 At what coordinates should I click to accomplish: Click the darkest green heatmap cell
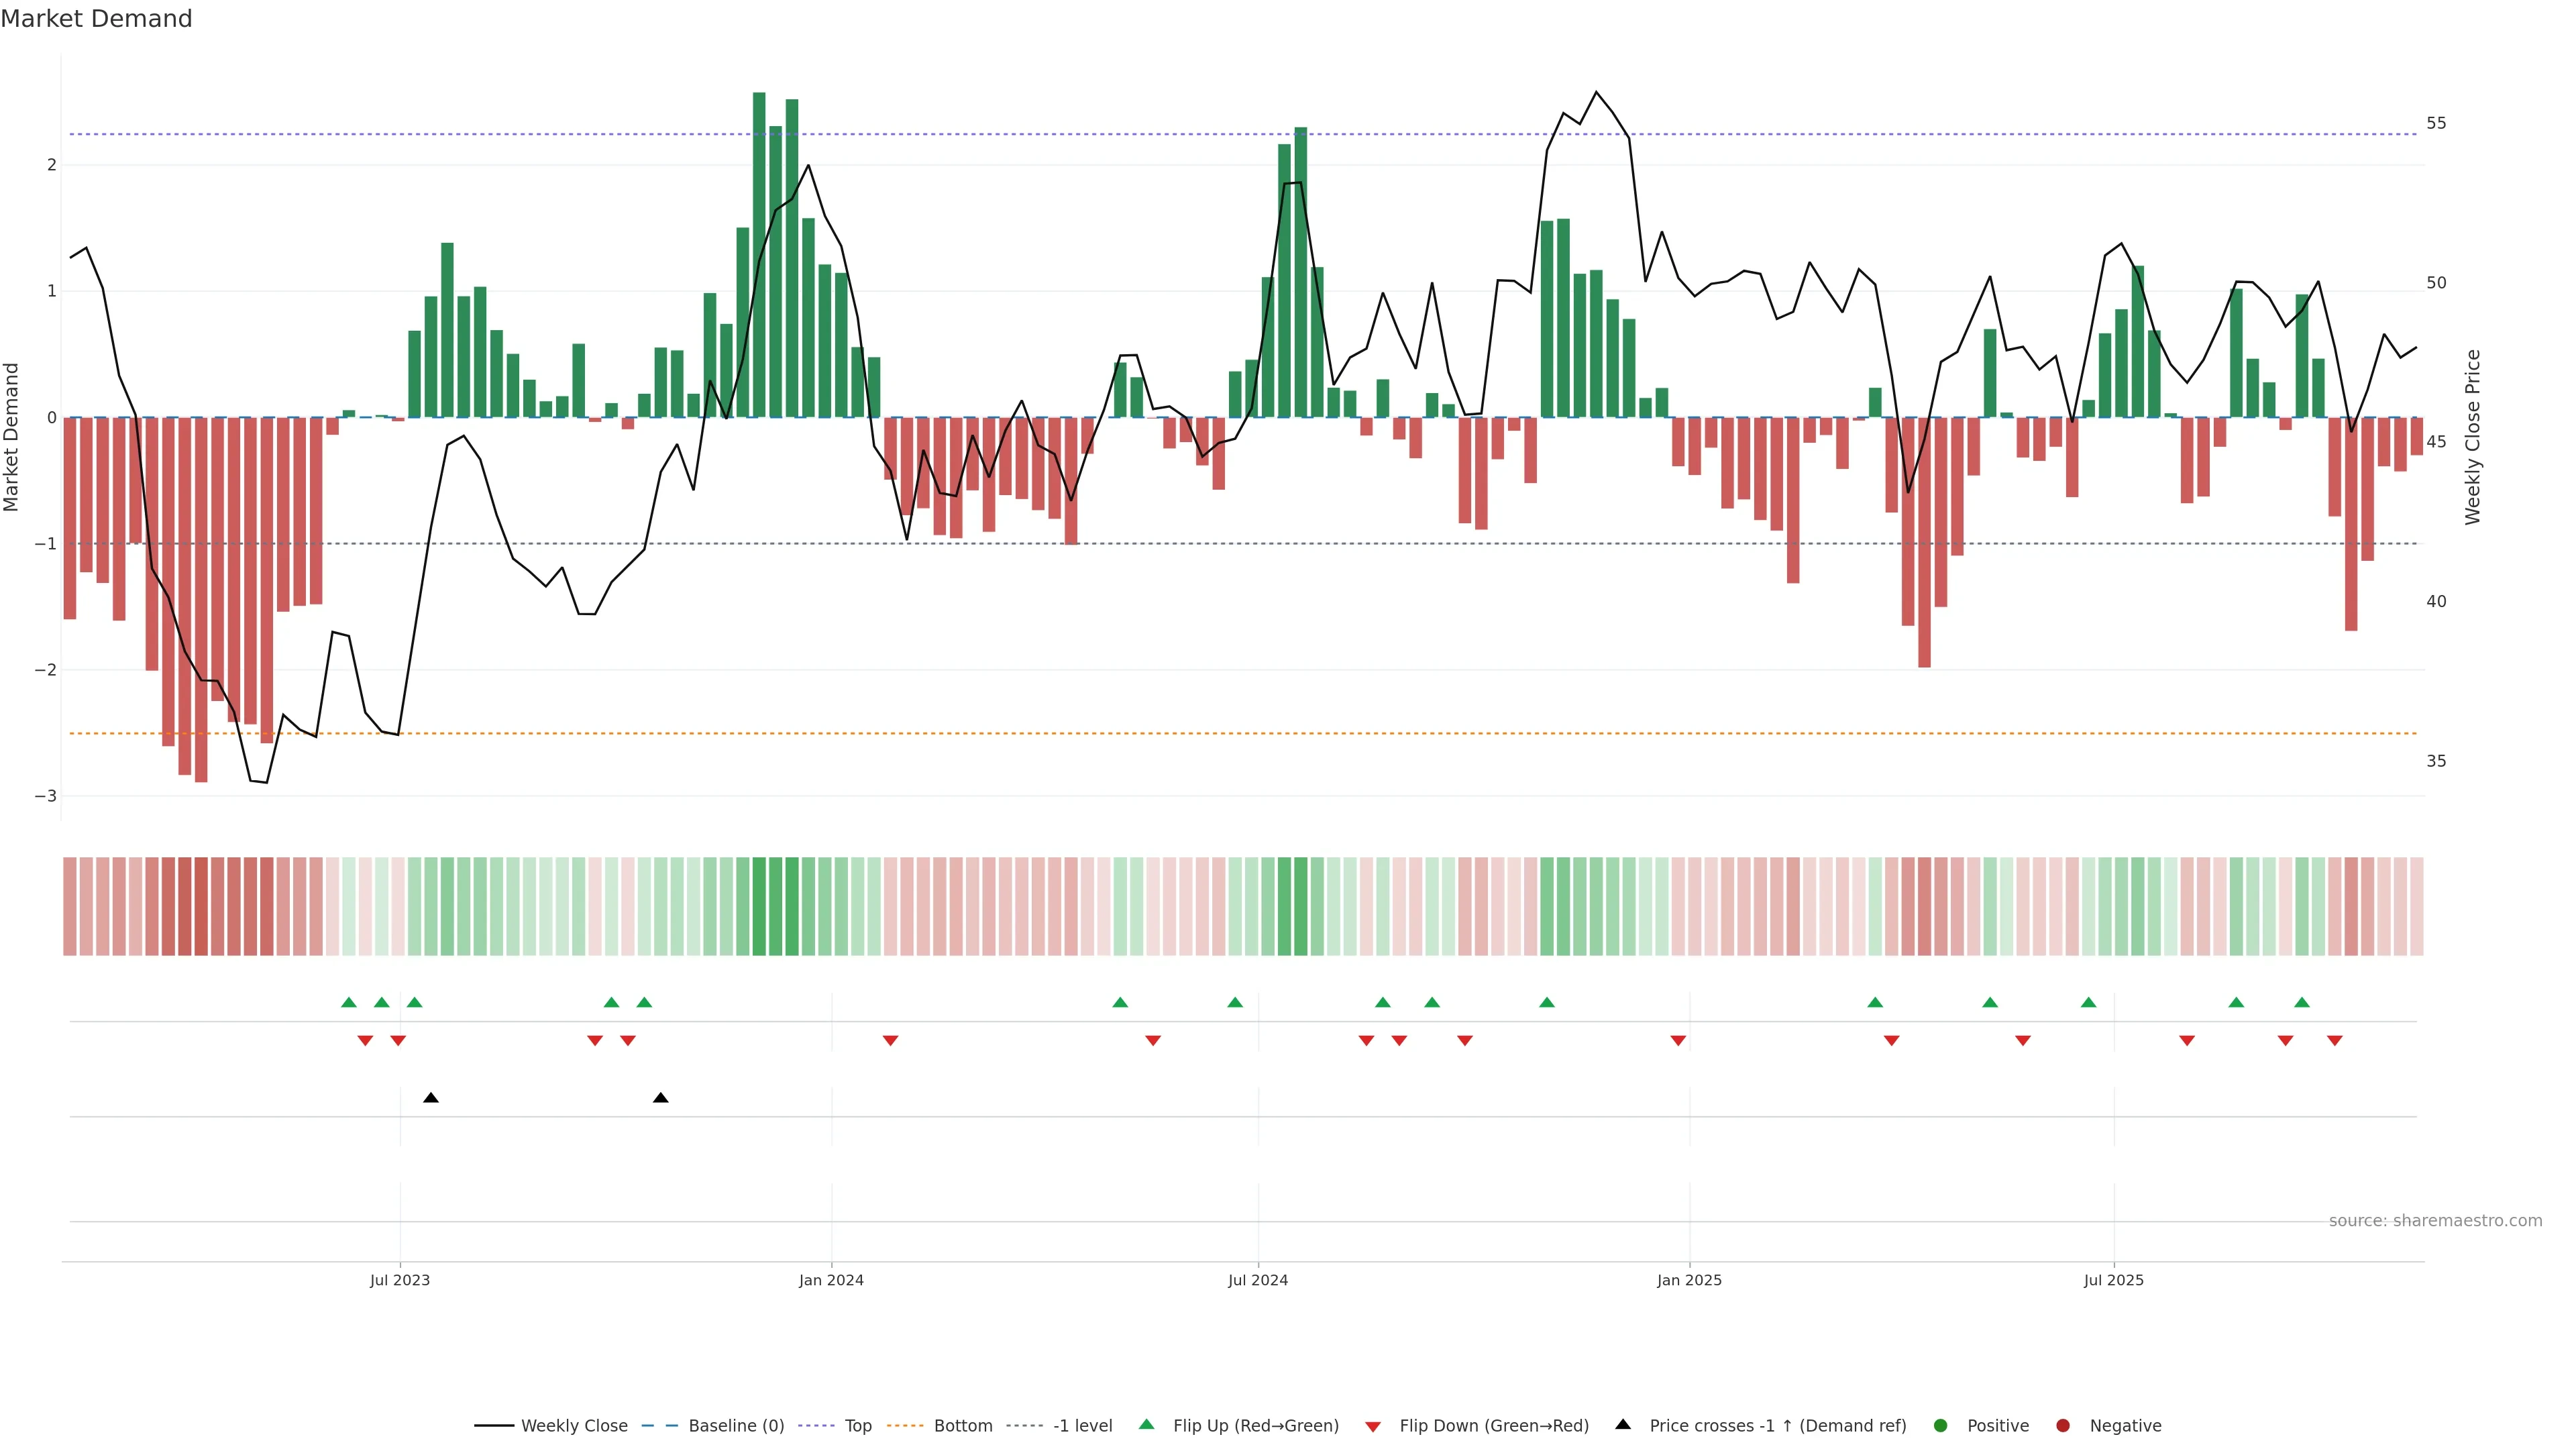[x=759, y=906]
